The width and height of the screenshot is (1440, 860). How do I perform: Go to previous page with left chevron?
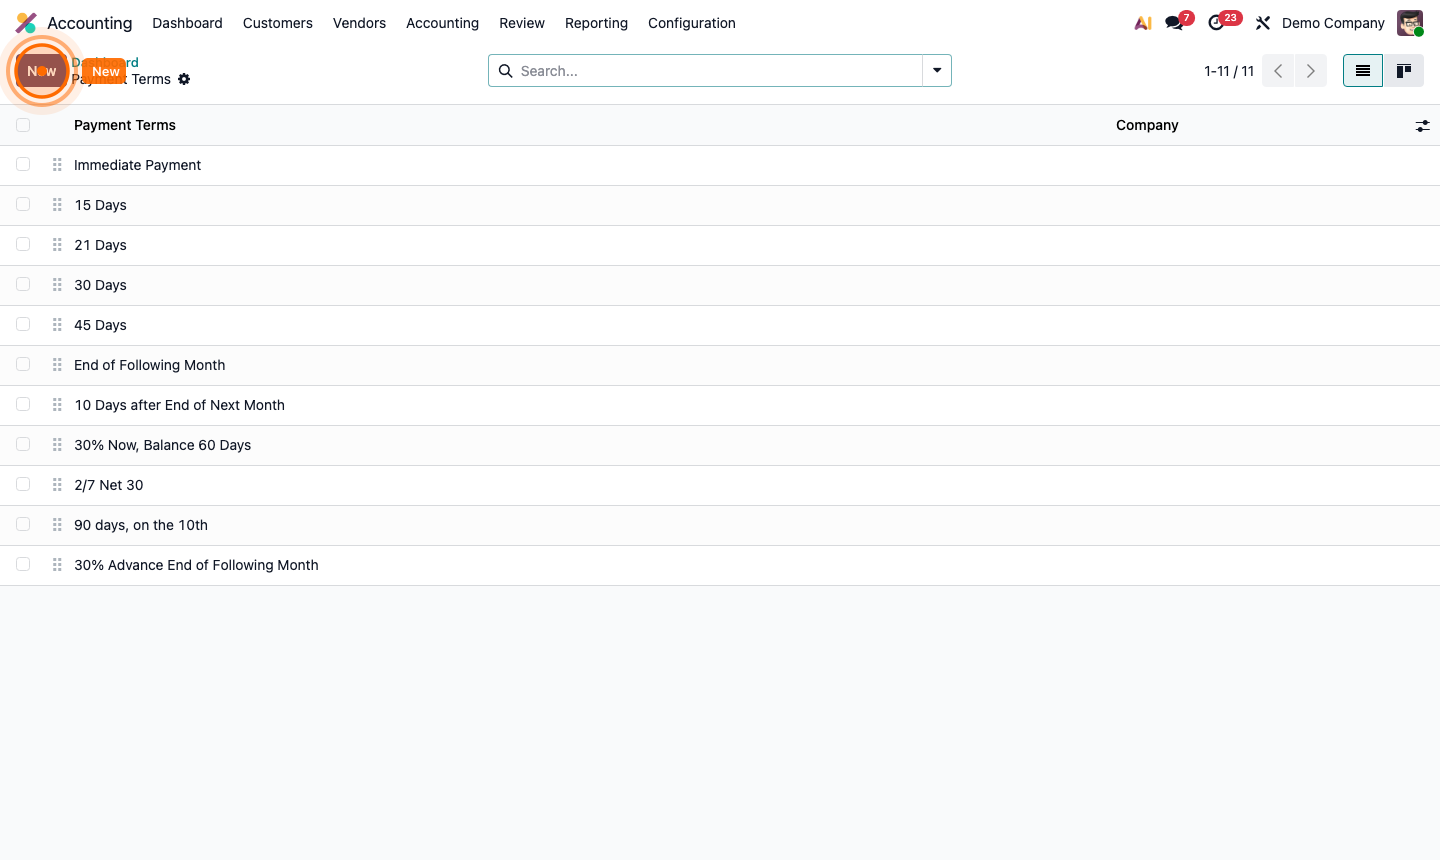pos(1277,70)
